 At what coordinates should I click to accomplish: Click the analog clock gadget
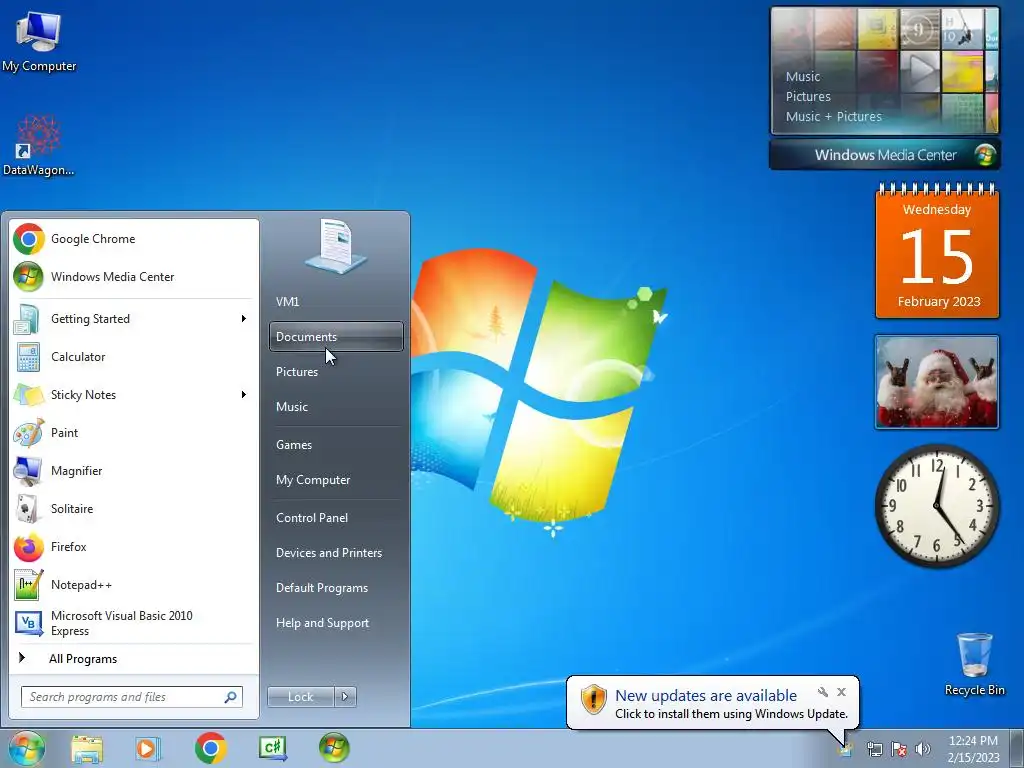coord(937,505)
